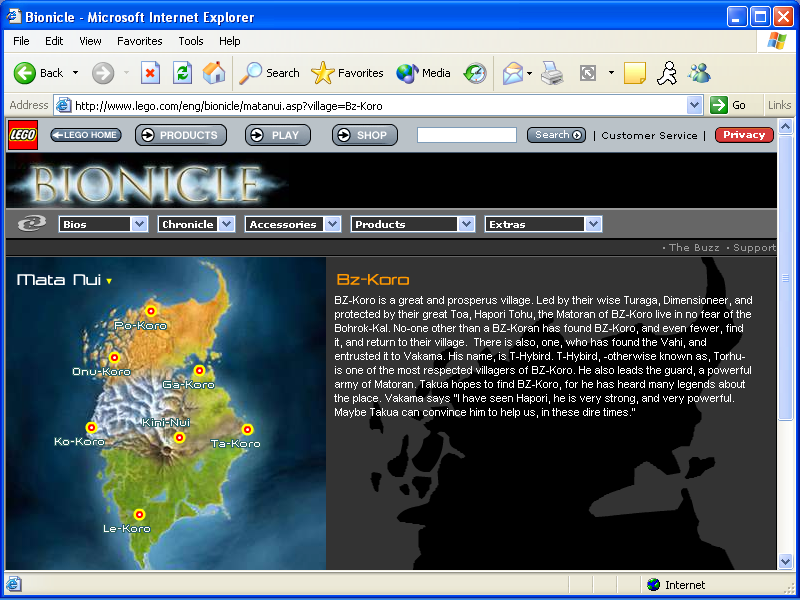Open the Help menu

[230, 41]
